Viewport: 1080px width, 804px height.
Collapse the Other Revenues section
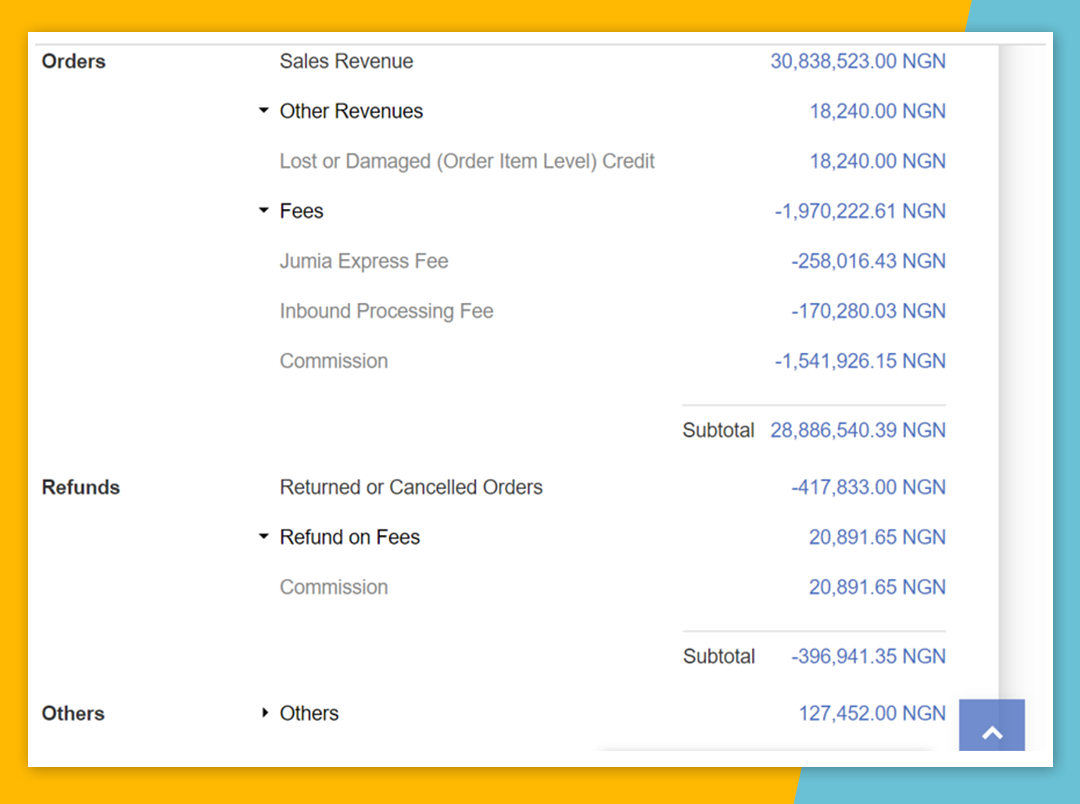tap(264, 111)
